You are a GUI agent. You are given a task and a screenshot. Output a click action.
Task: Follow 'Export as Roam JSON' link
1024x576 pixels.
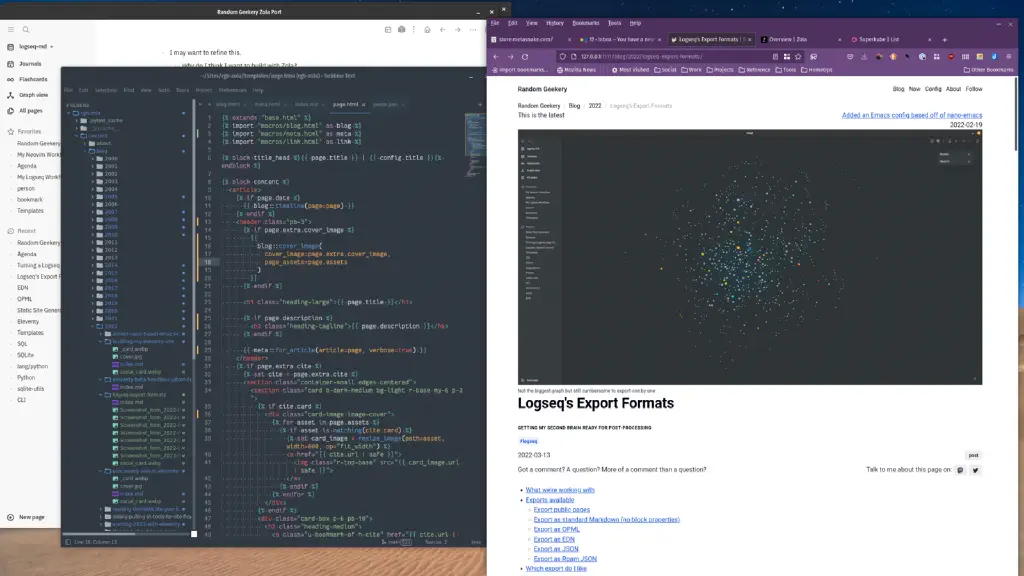565,559
